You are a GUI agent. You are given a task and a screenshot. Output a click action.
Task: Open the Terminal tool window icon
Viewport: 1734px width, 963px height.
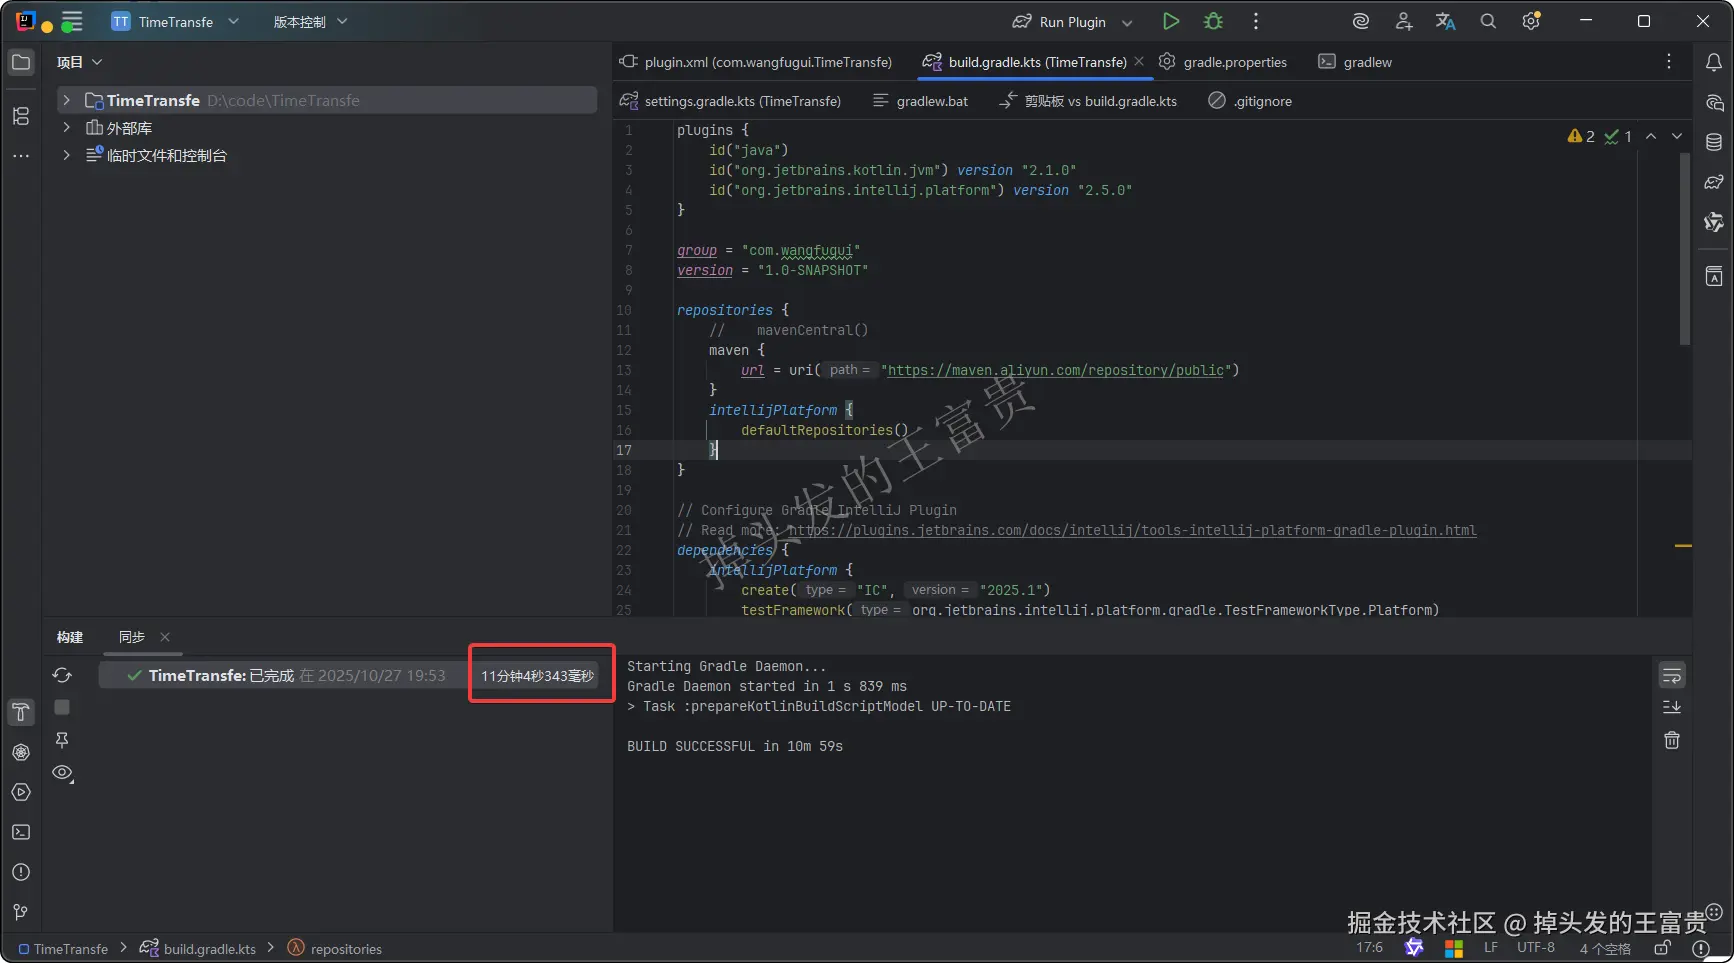coord(21,832)
